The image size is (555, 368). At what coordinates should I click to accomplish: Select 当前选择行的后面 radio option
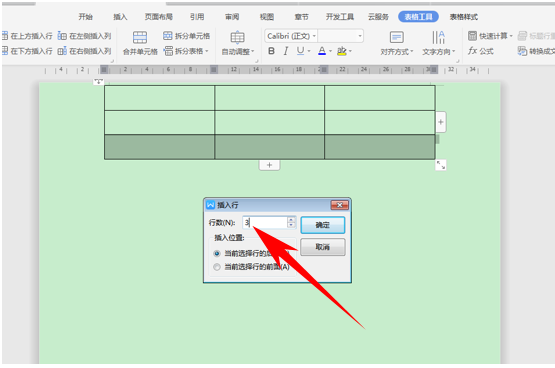[x=217, y=253]
